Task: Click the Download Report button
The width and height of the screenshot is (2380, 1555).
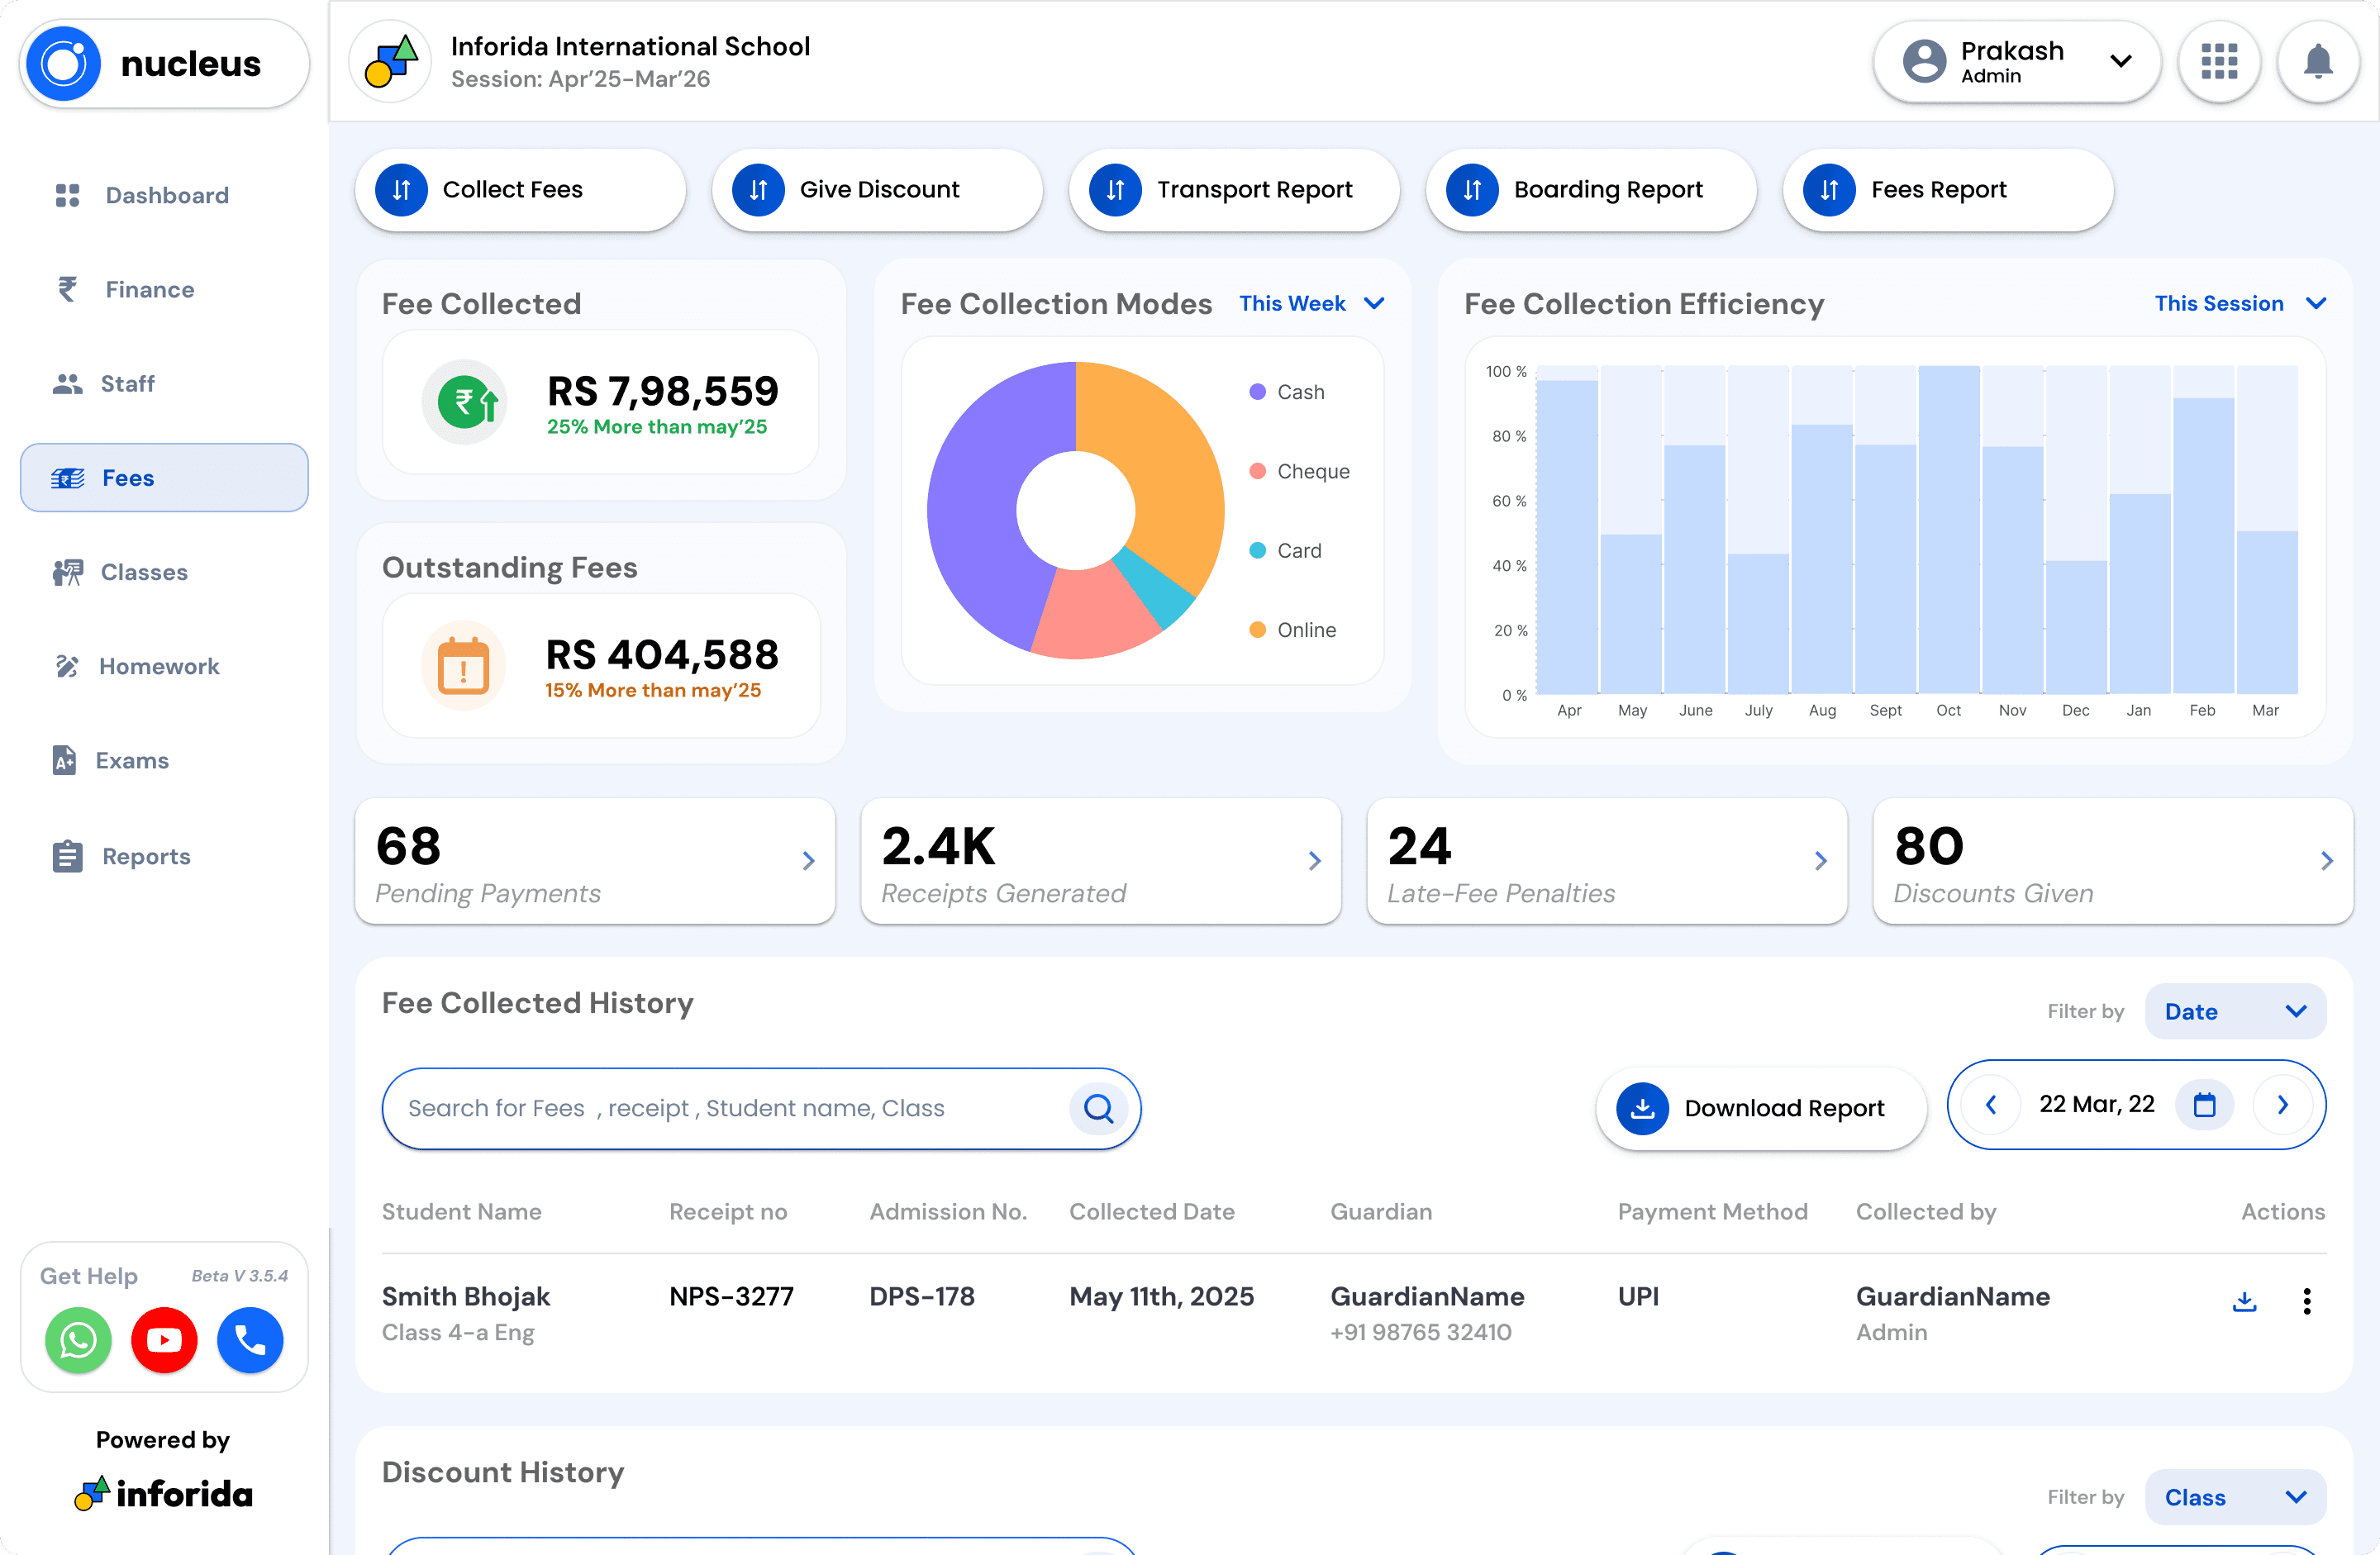Action: [1760, 1108]
